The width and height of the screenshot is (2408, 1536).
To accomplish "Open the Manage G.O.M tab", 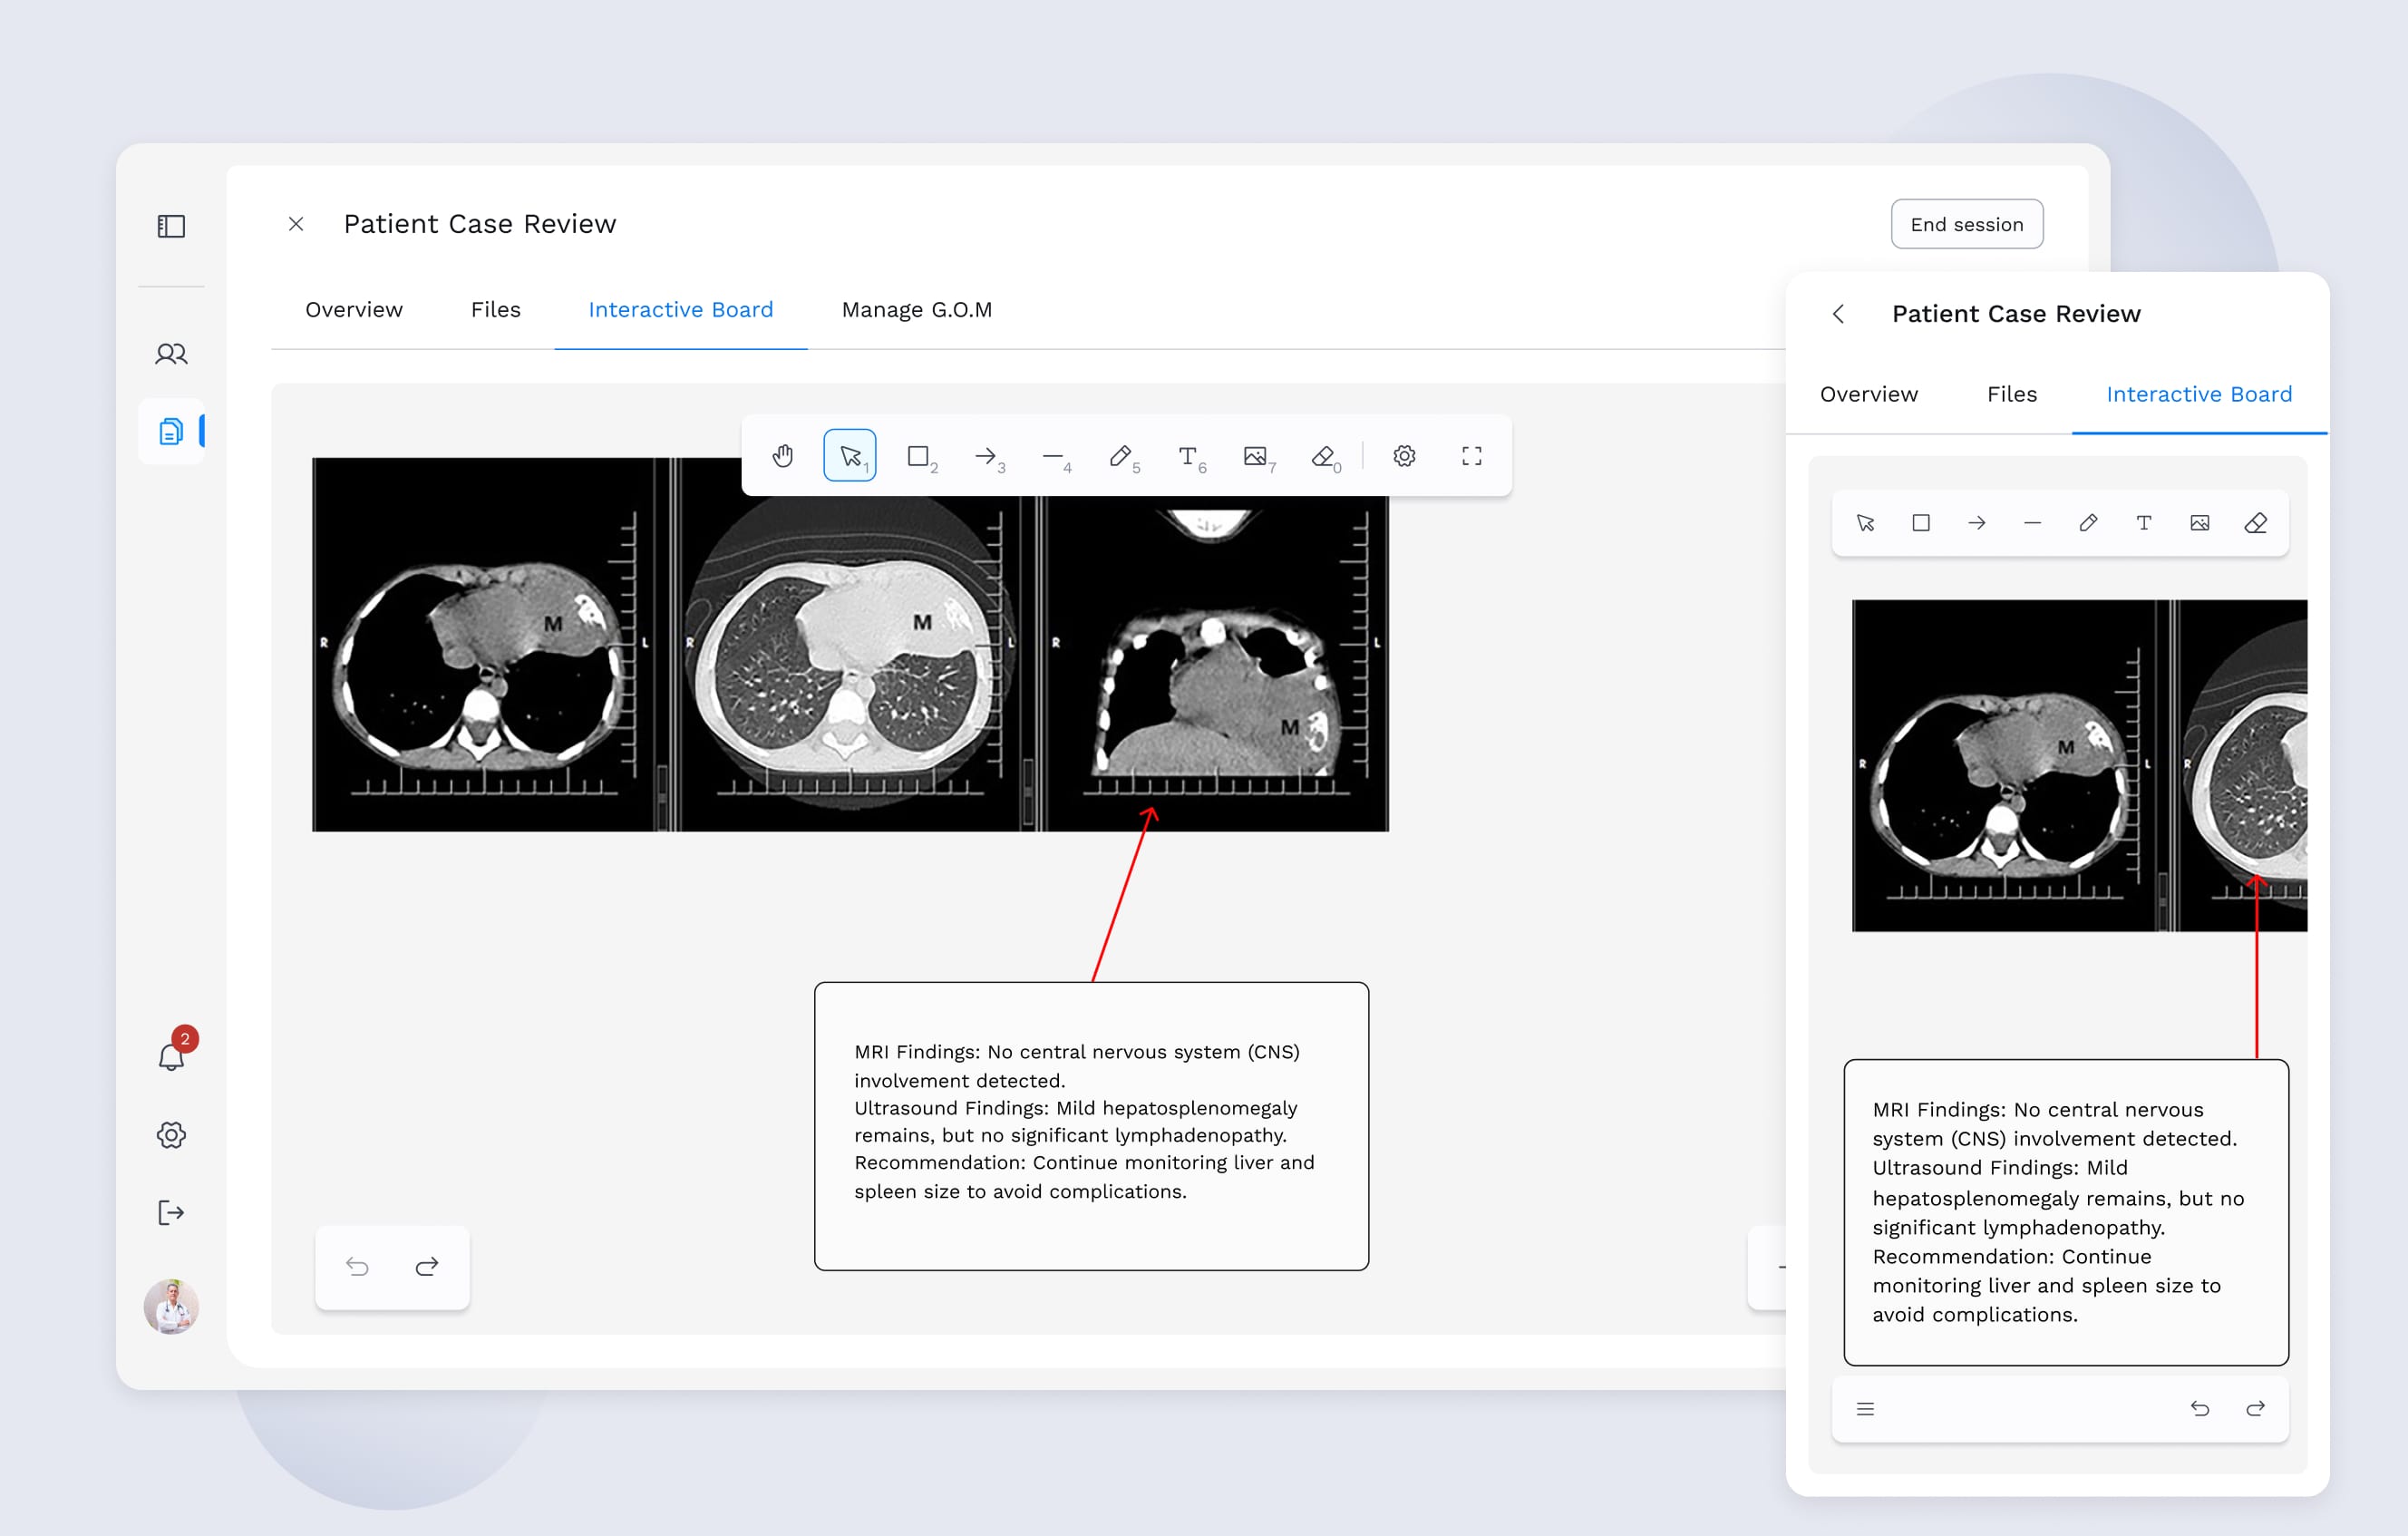I will coord(917,310).
